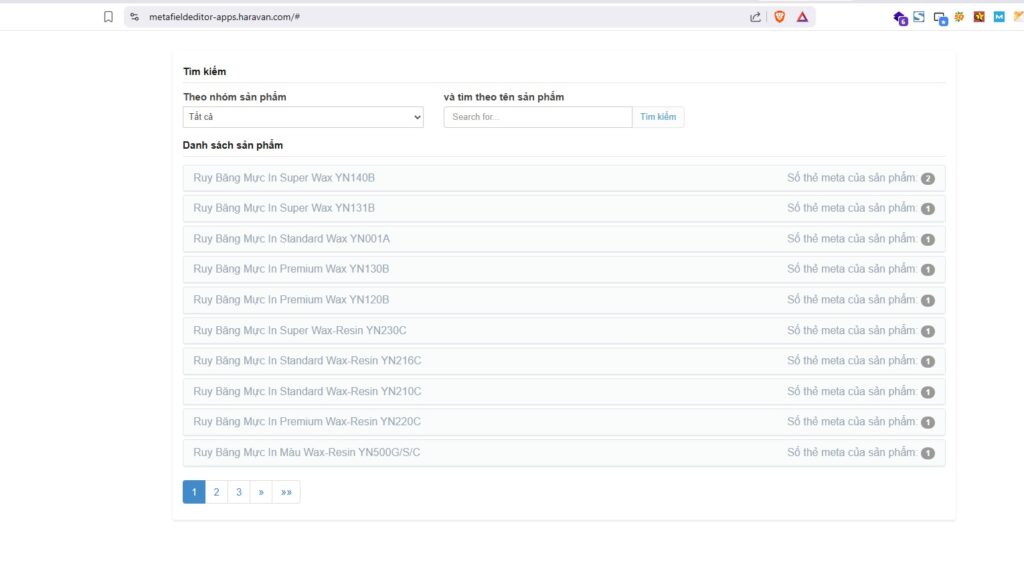
Task: Click the blue S extension icon
Action: point(919,17)
